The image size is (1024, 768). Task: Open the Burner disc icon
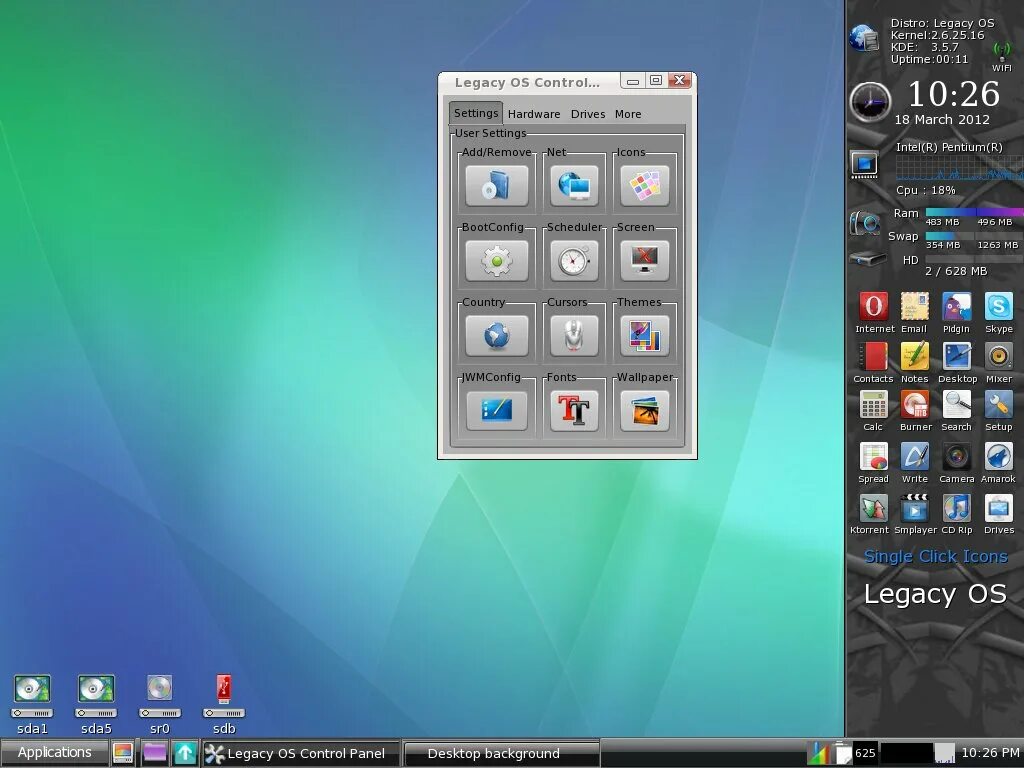click(915, 405)
